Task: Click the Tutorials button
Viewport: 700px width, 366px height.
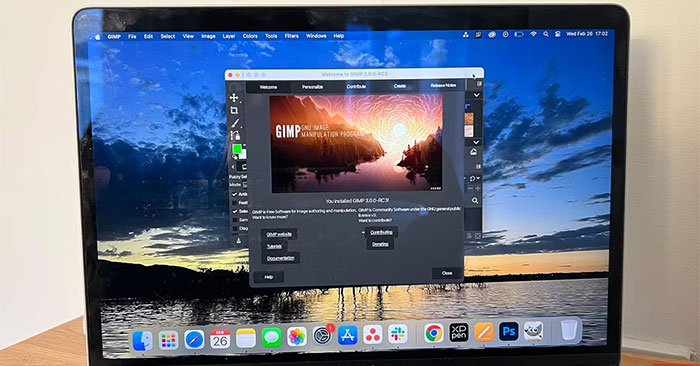Action: point(274,246)
